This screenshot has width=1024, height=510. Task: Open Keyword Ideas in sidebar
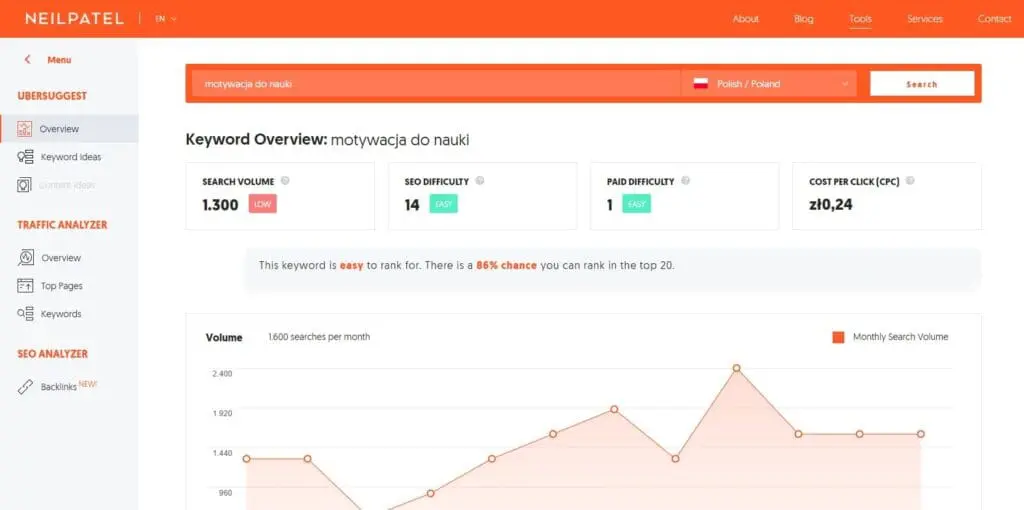tap(71, 157)
